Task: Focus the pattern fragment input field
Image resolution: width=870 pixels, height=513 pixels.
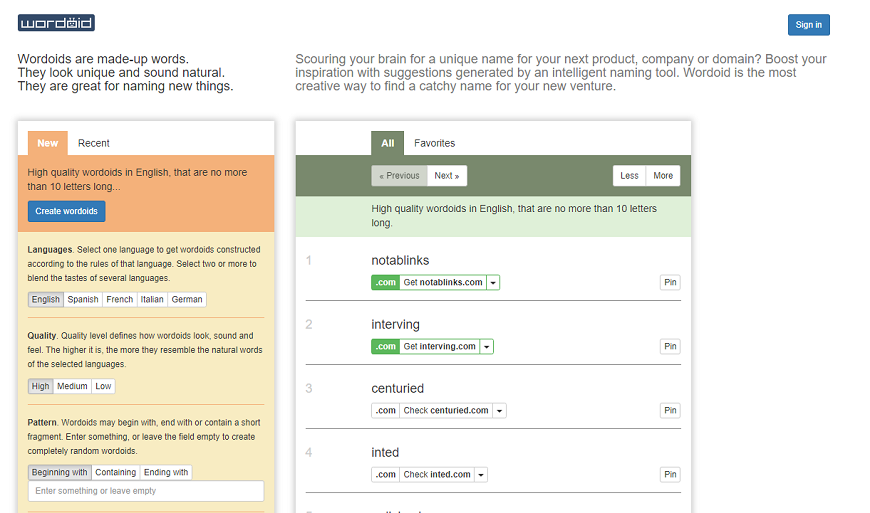Action: 146,491
